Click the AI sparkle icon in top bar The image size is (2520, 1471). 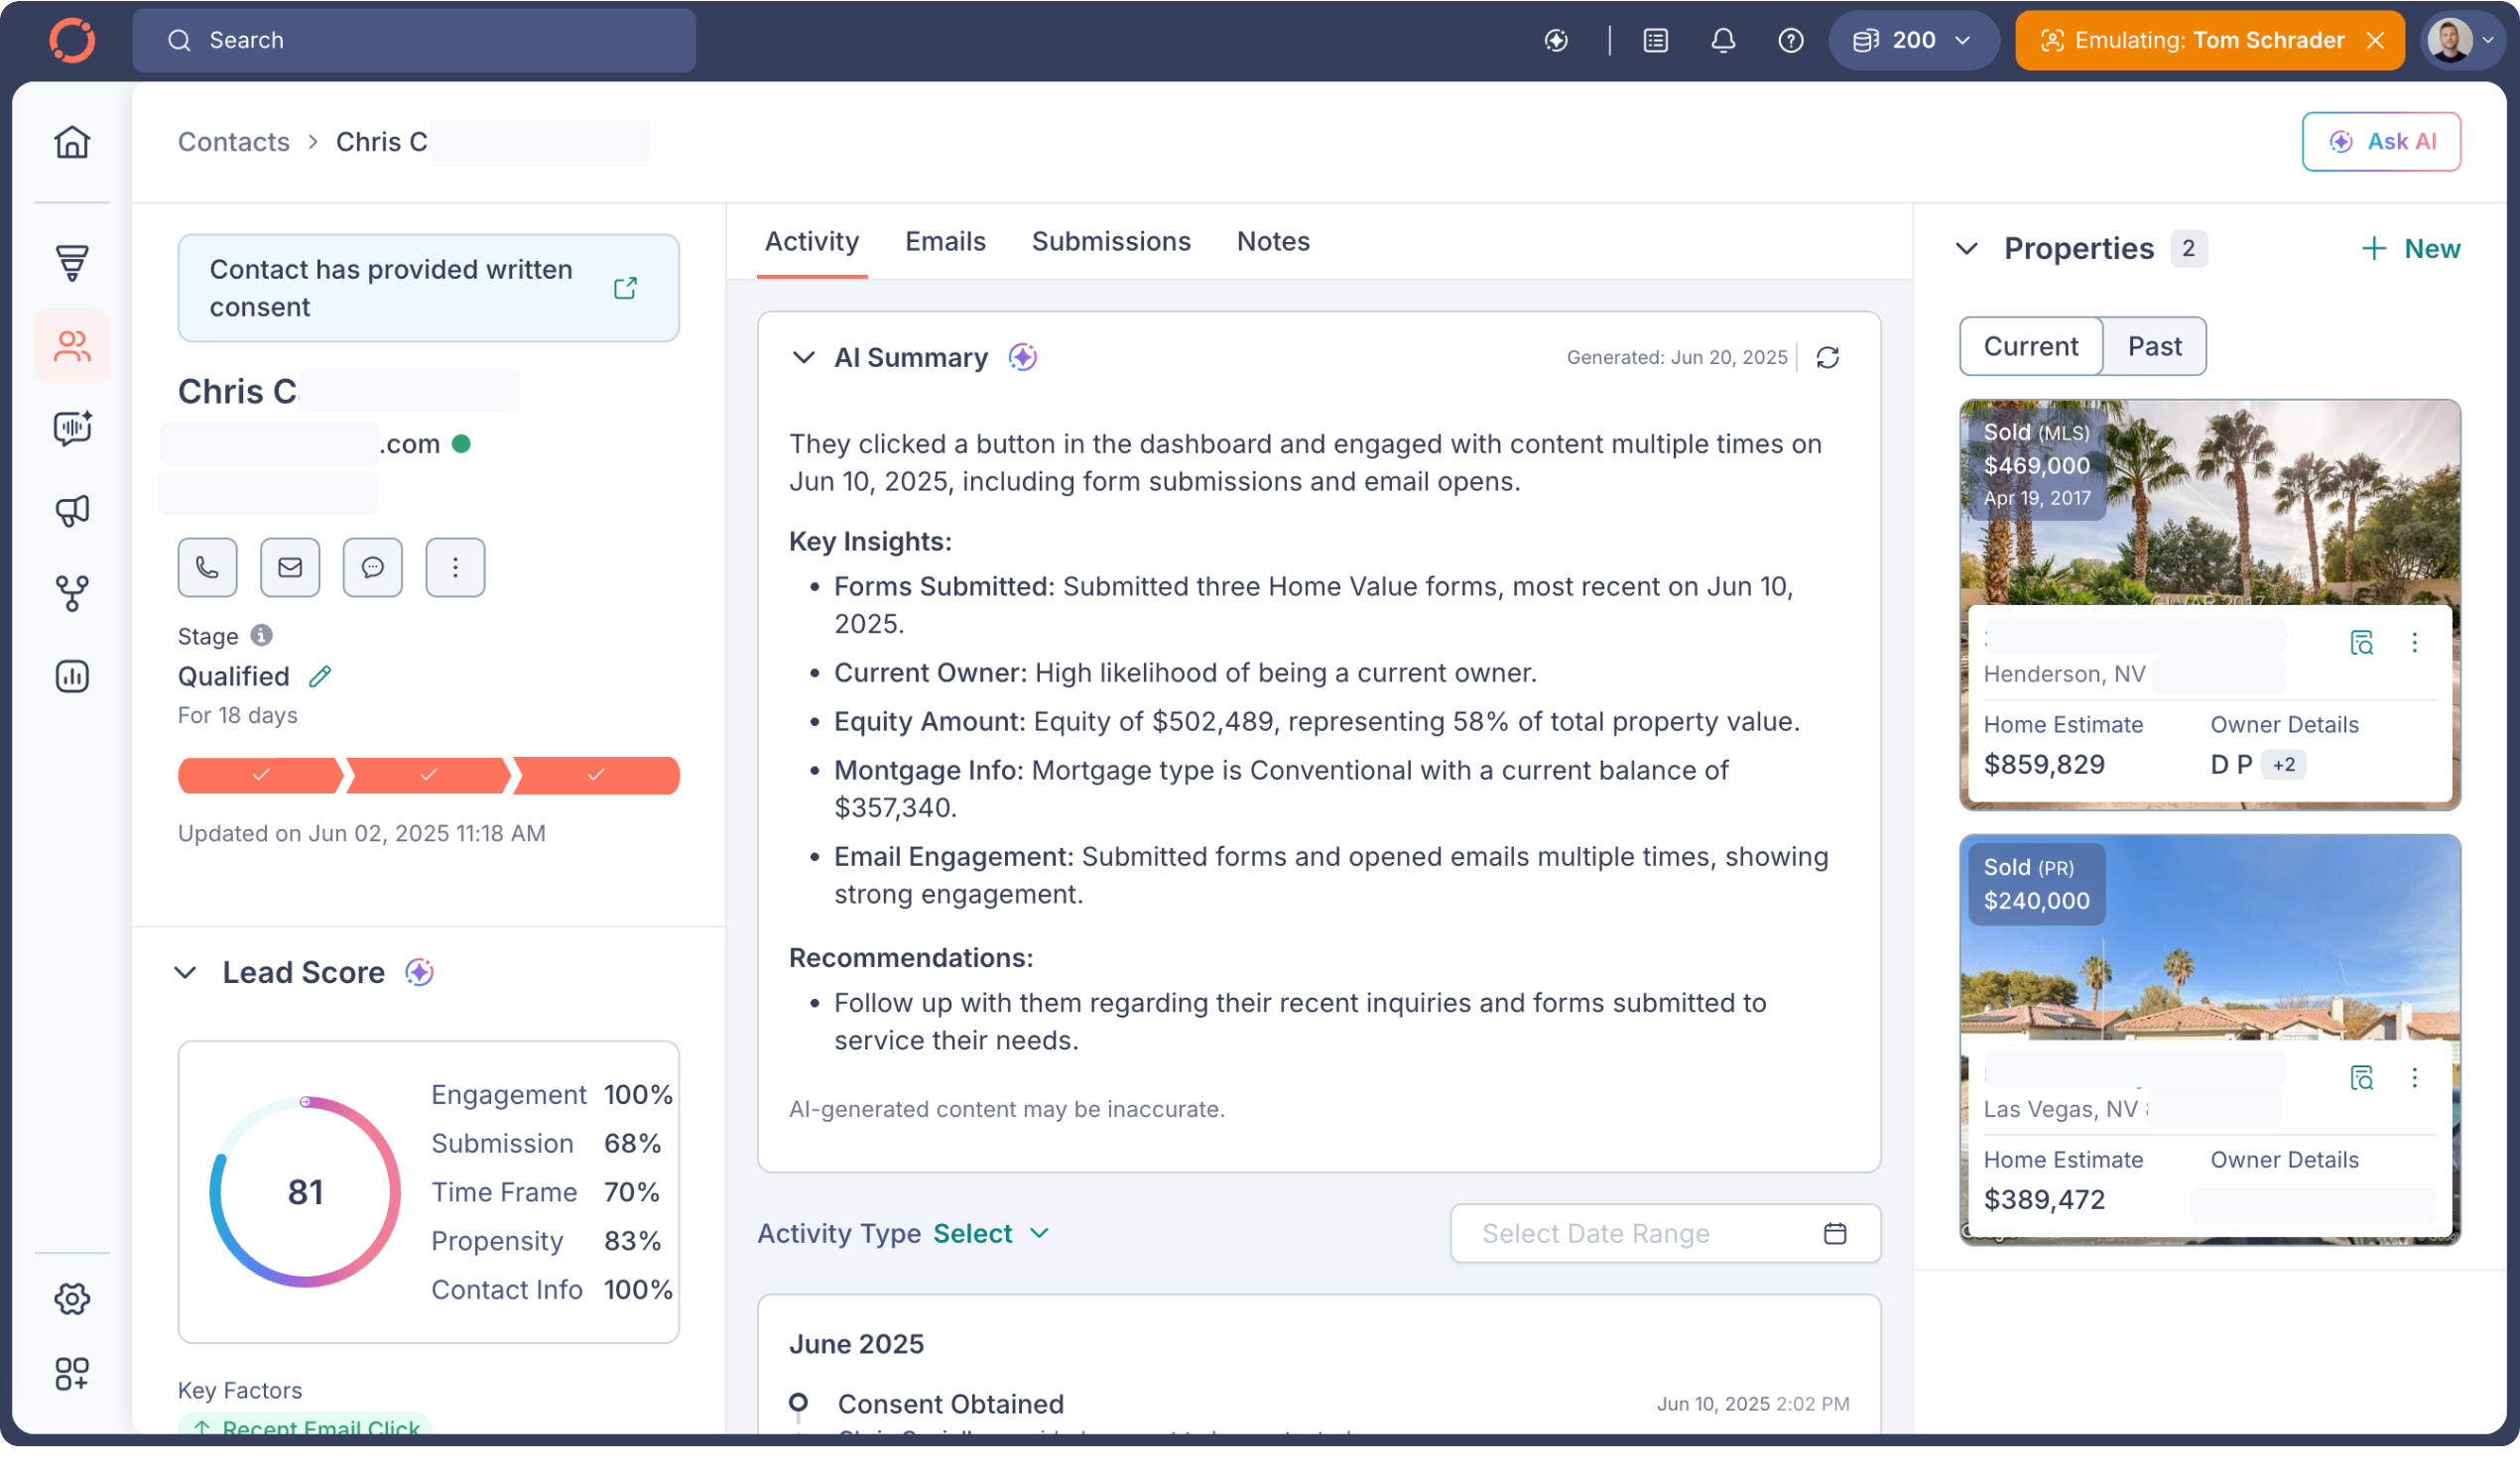click(x=1556, y=40)
